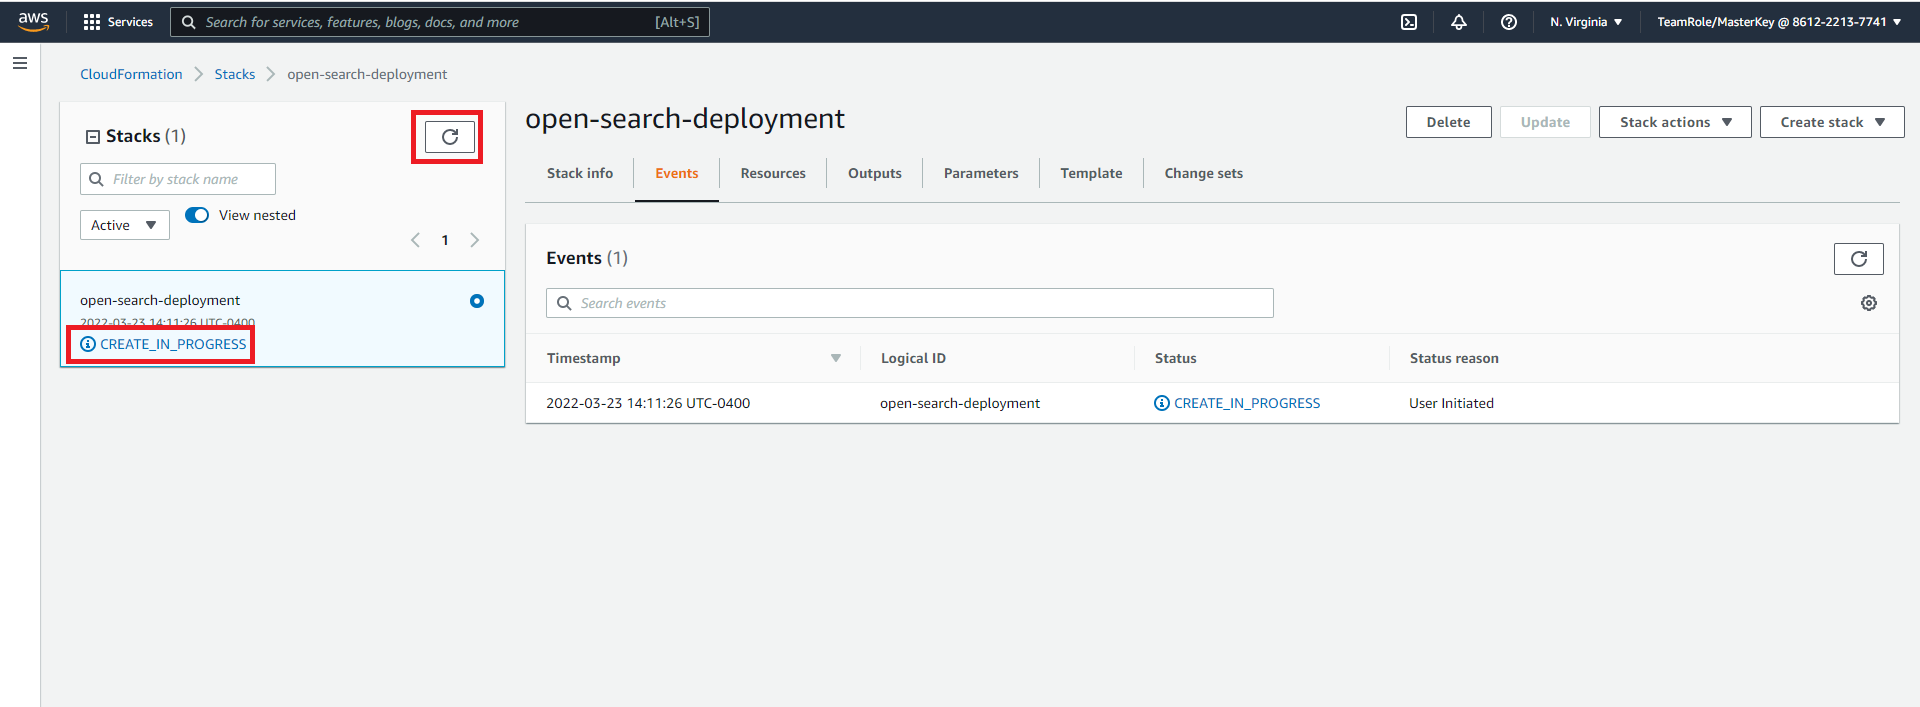Open the help question mark menu
The width and height of the screenshot is (1920, 707).
pyautogui.click(x=1509, y=22)
